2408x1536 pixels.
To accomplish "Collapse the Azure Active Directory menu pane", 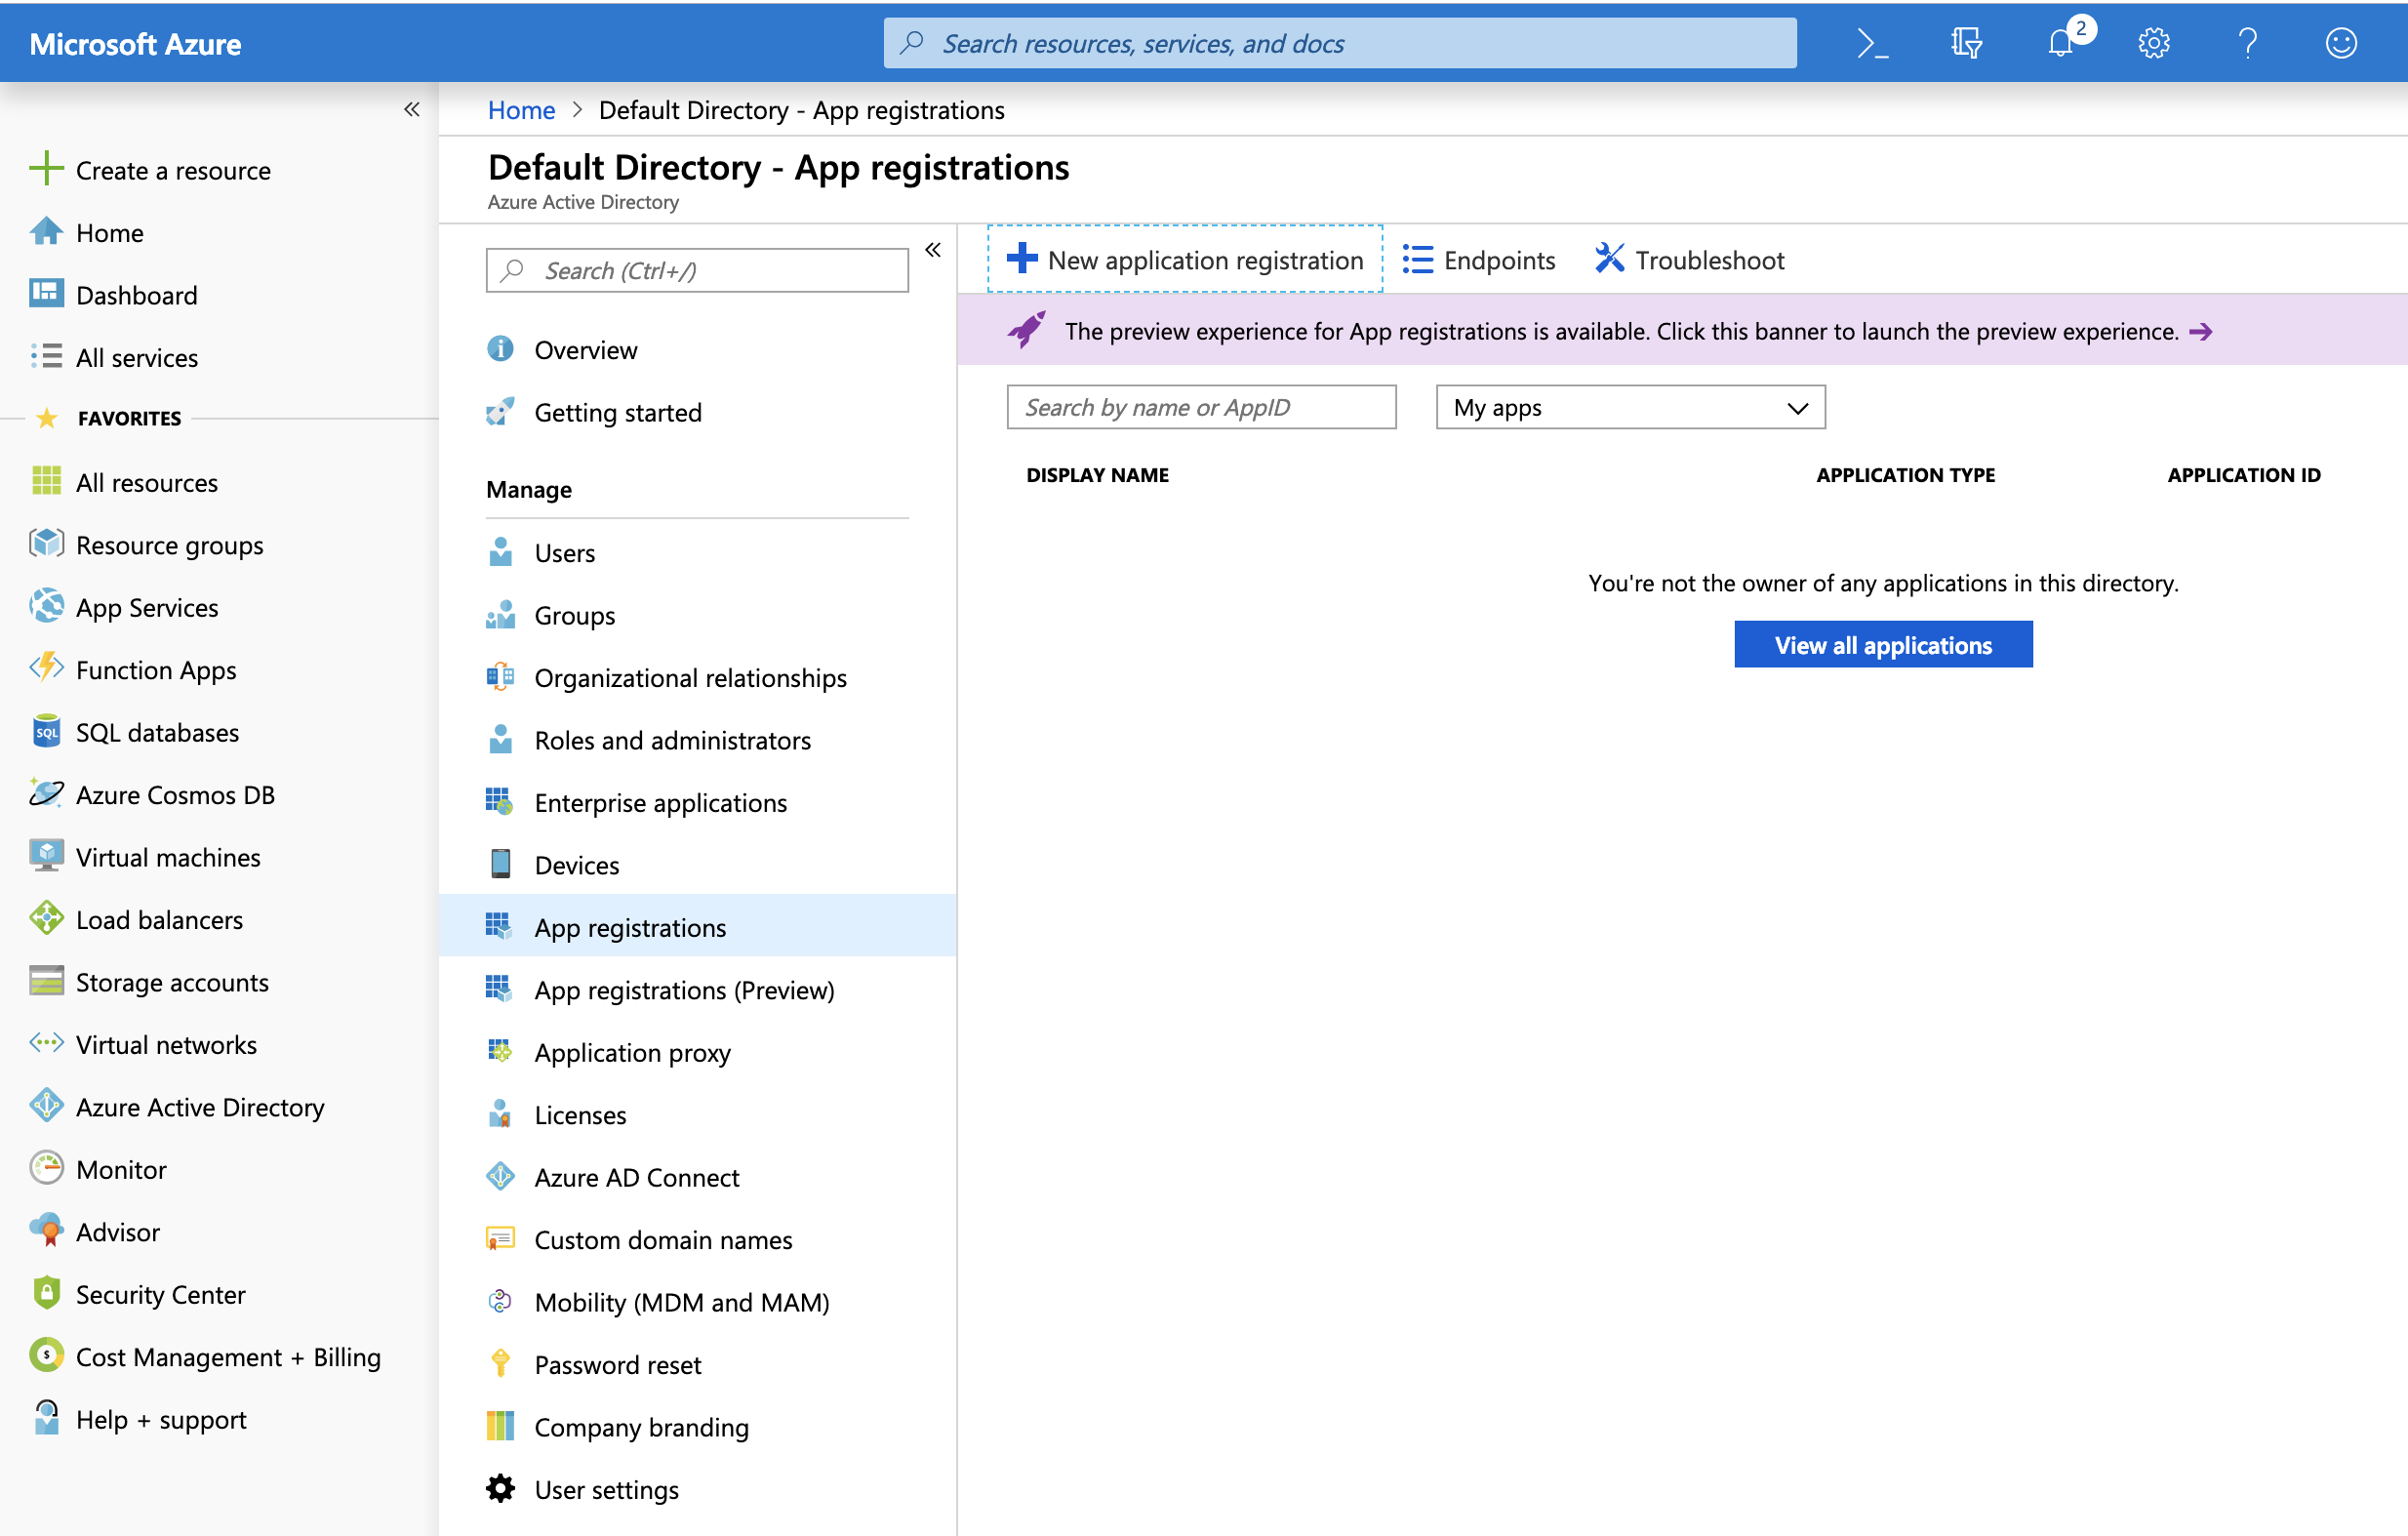I will [933, 250].
